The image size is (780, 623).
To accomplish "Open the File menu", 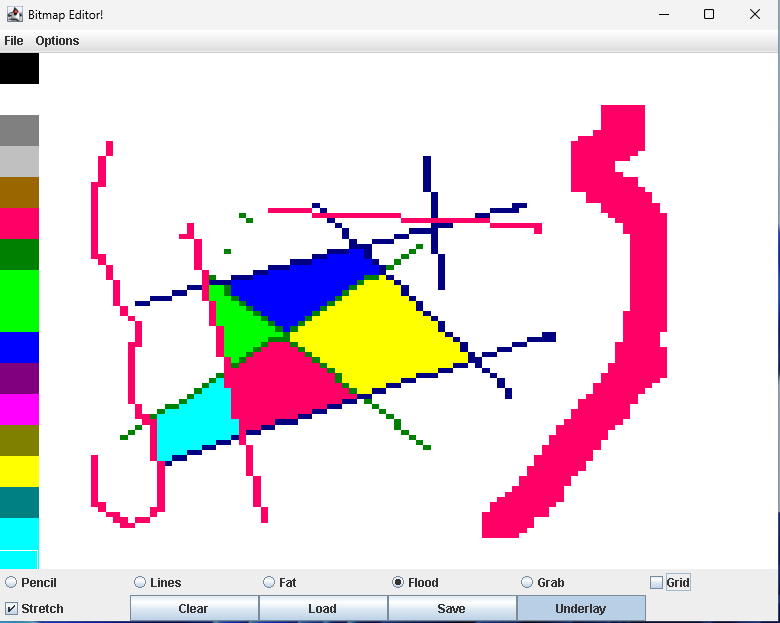I will (x=14, y=41).
